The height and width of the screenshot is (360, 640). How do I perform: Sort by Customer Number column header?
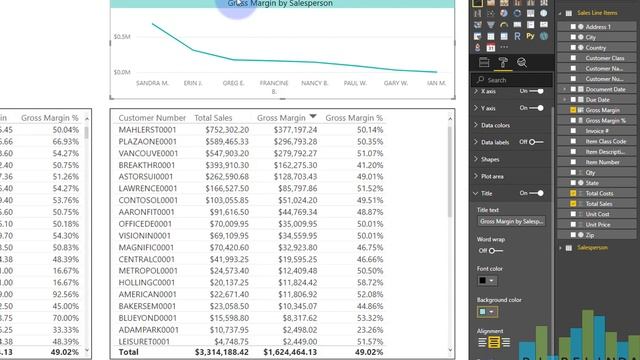152,118
